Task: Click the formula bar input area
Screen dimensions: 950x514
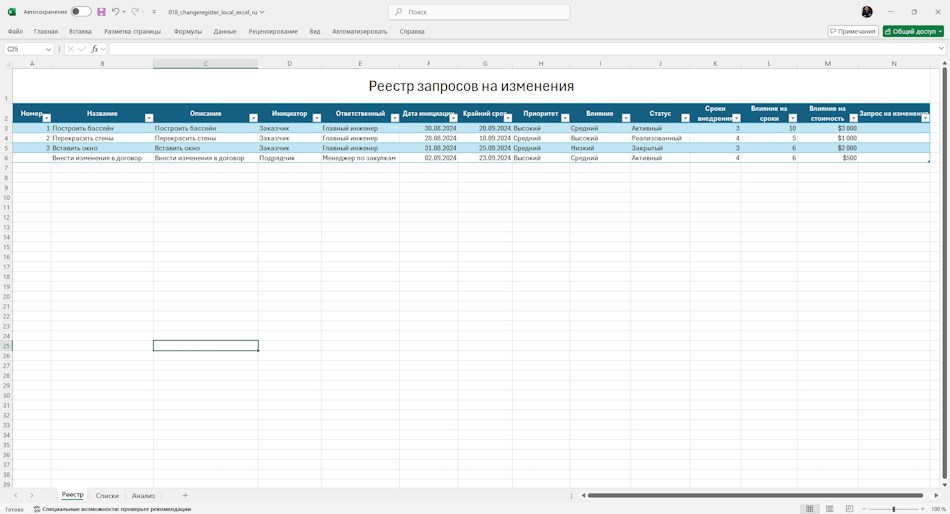Action: (522, 49)
